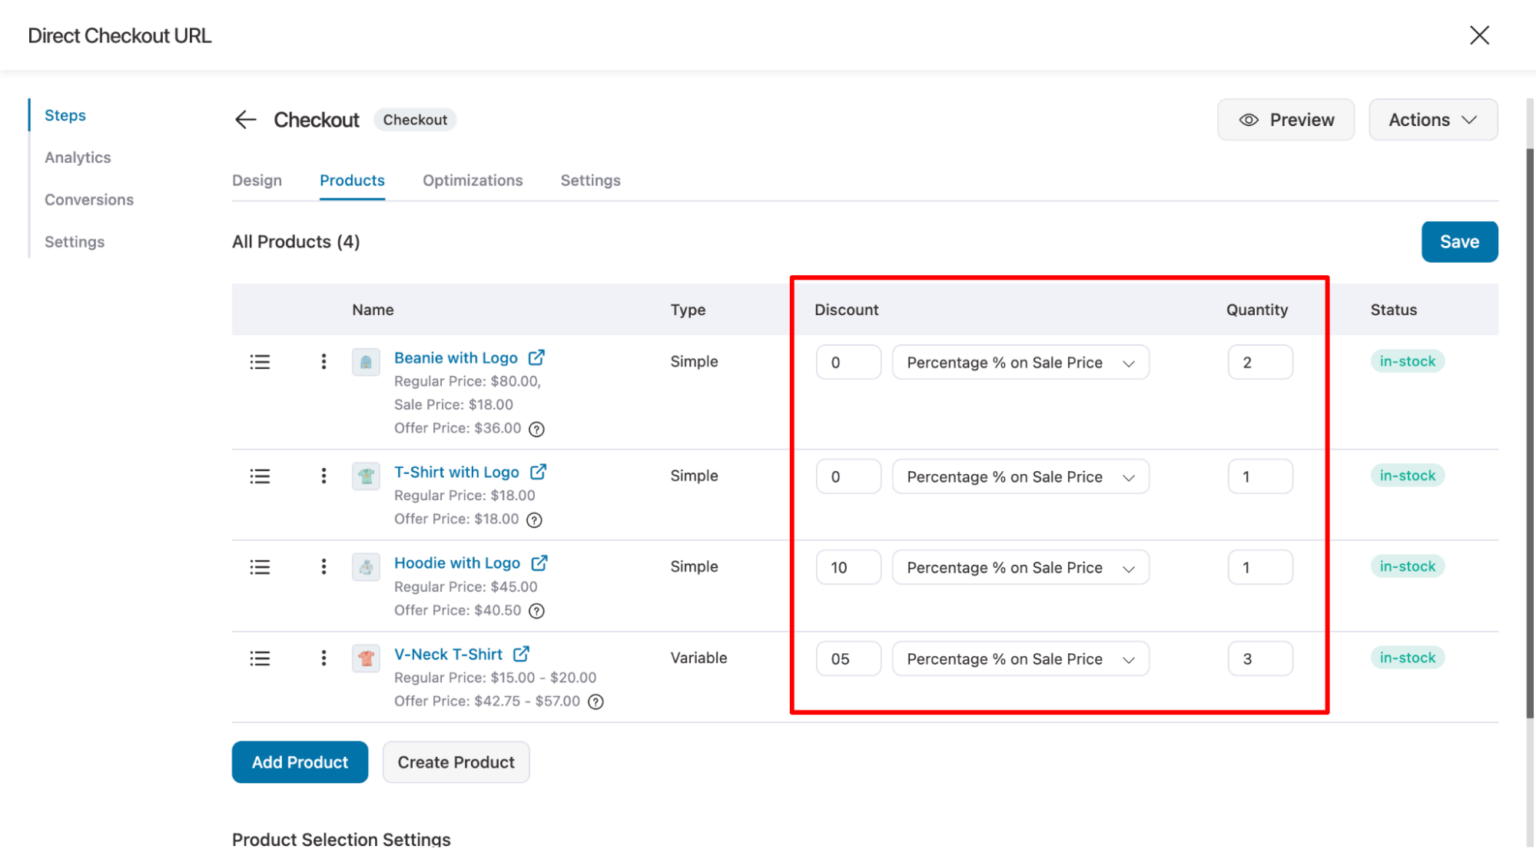
Task: Click the reorder list icon beside T-Shirt with Logo
Action: 260,476
